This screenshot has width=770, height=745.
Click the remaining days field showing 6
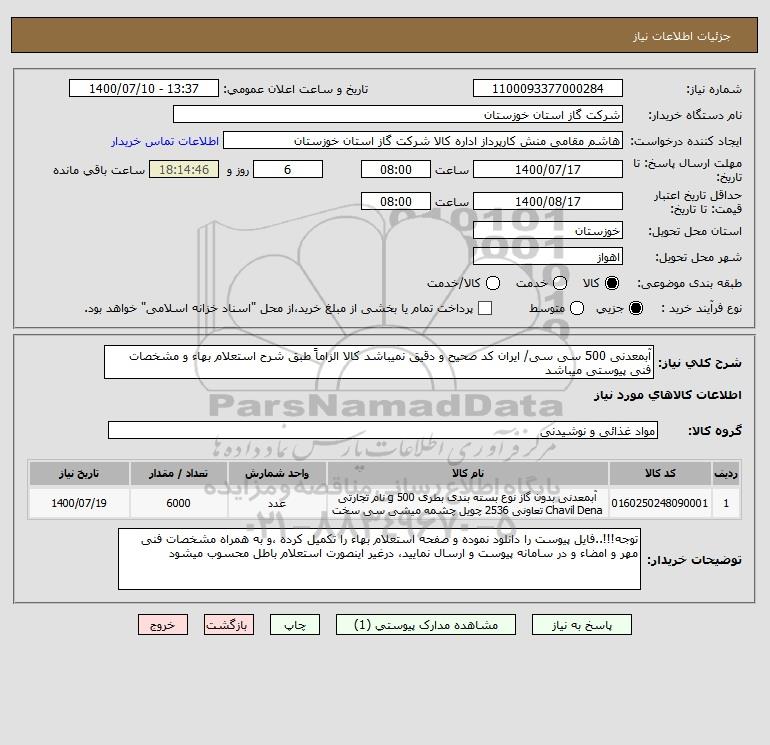point(288,169)
